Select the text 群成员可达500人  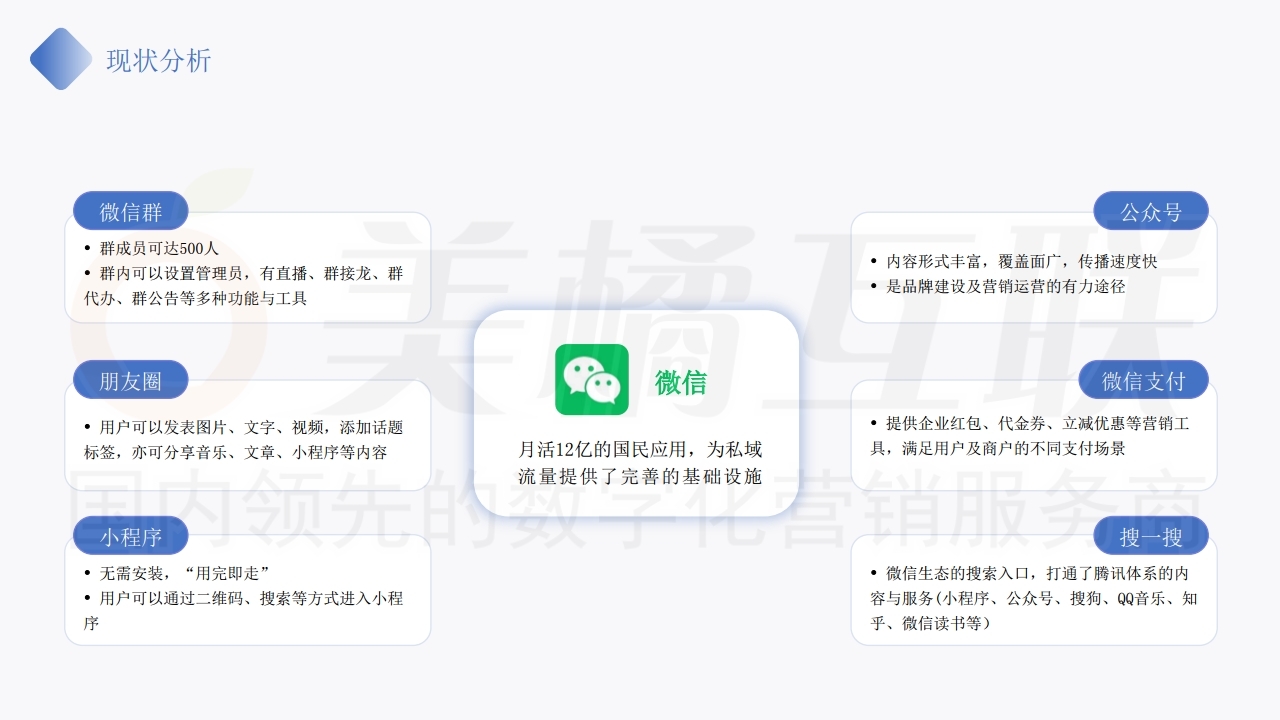pos(159,248)
